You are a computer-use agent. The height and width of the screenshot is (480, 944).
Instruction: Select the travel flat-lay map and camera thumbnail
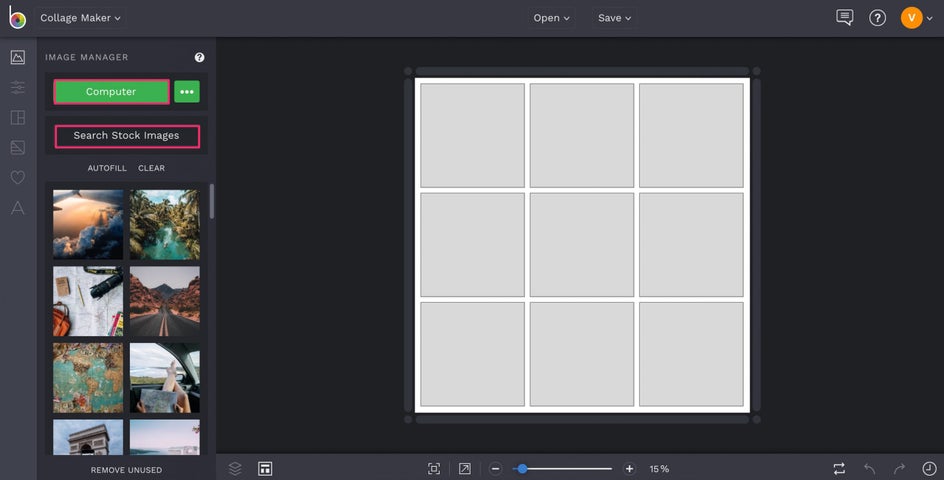88,301
